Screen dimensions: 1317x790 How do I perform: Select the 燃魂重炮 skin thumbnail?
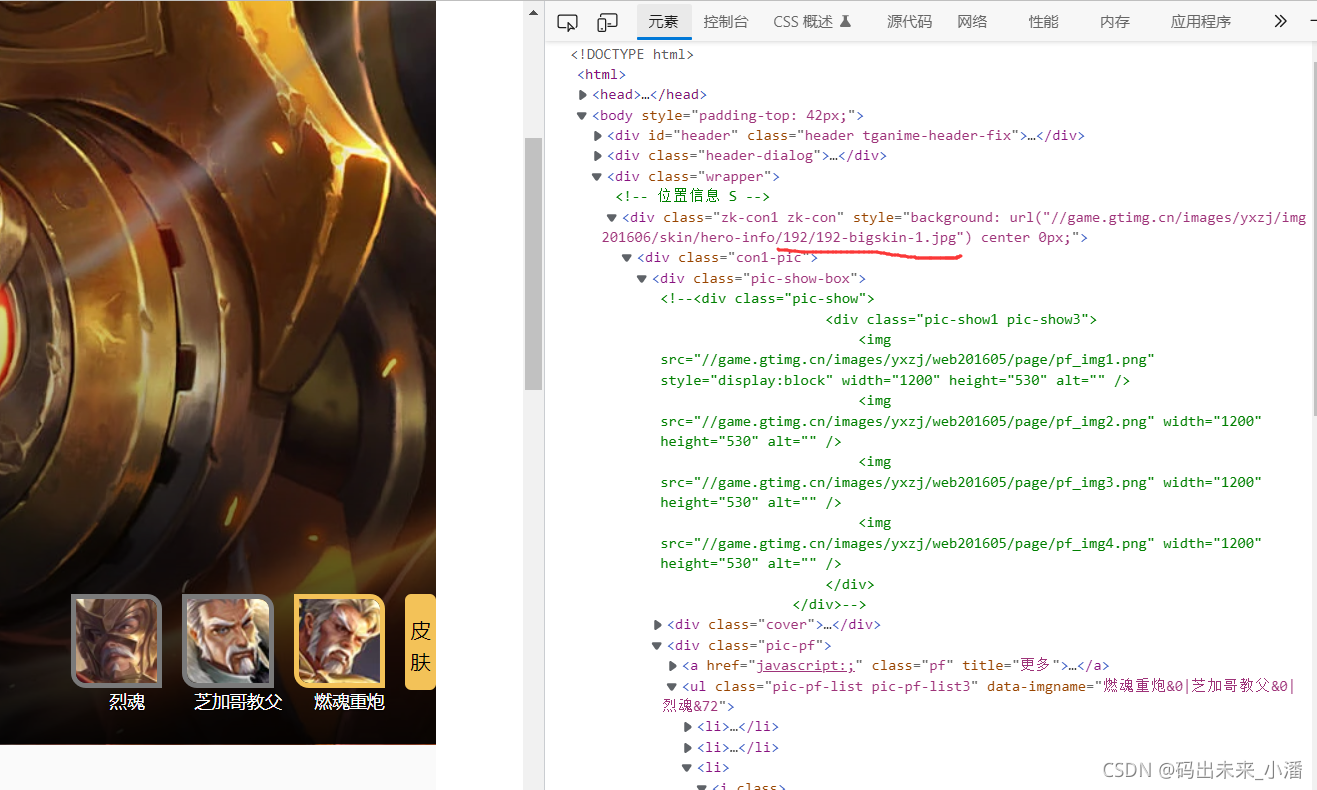[x=339, y=641]
